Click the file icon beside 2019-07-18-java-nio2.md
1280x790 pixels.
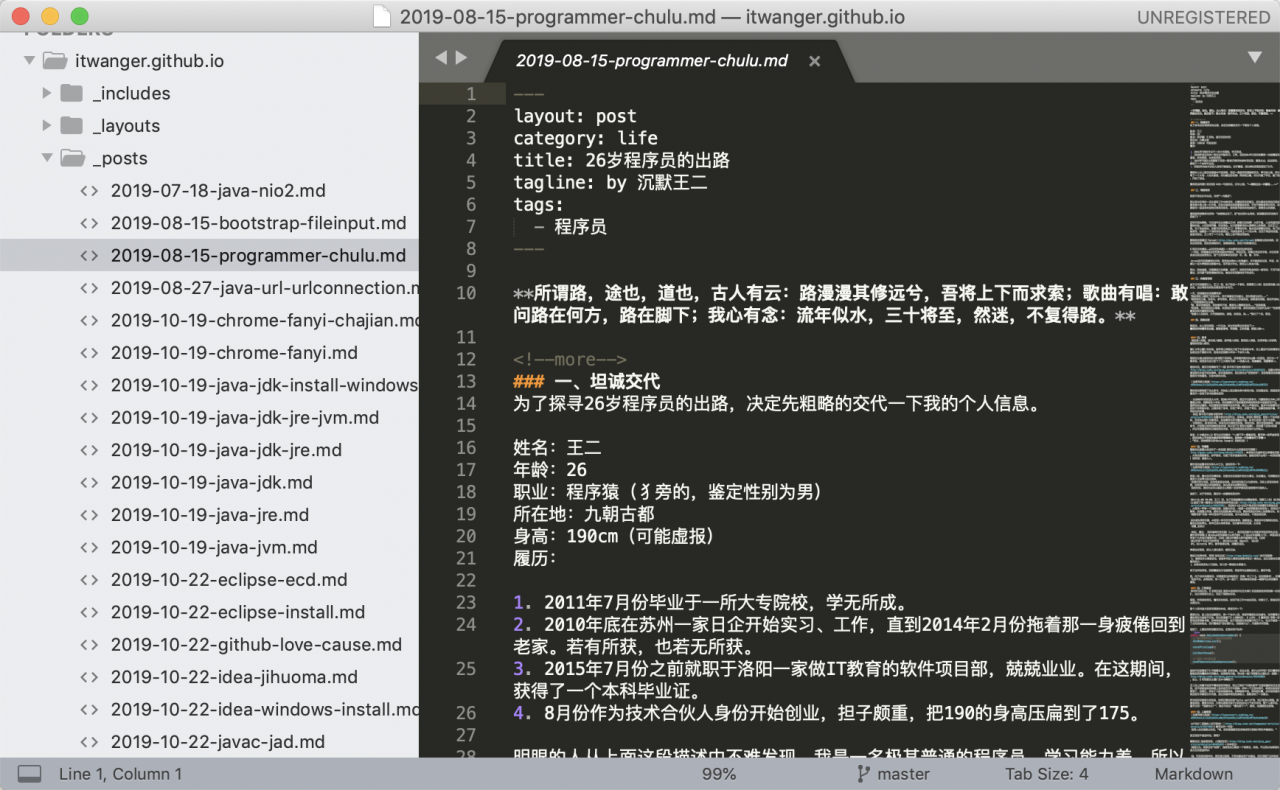90,191
